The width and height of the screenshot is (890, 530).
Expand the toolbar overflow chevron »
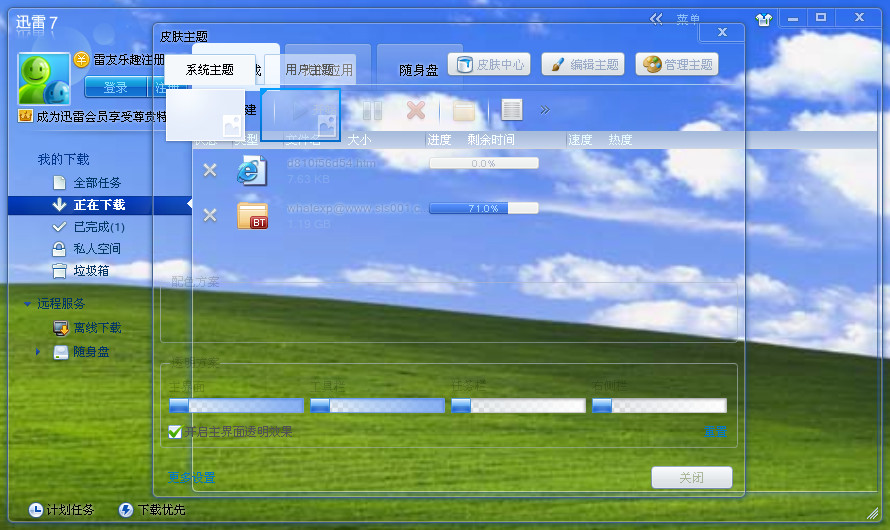545,110
